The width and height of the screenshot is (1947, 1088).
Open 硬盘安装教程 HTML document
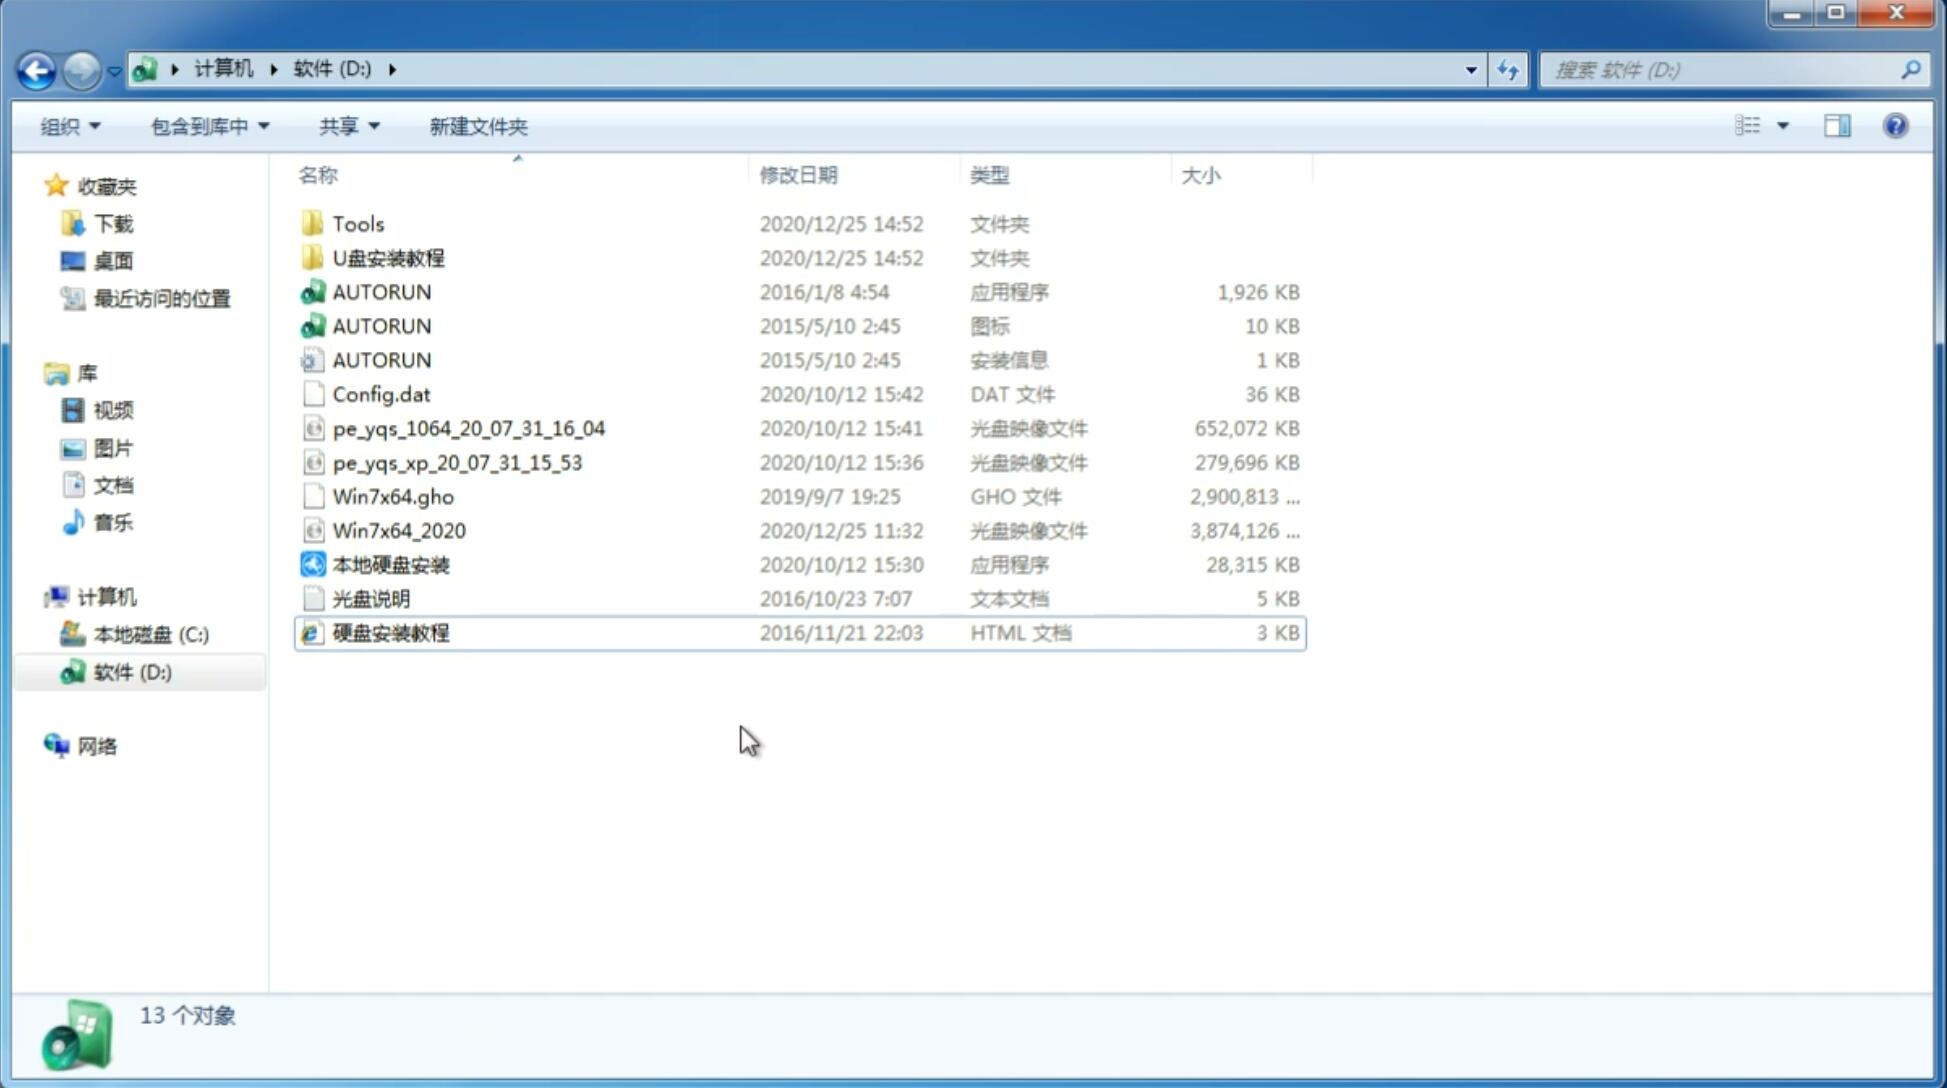click(390, 632)
